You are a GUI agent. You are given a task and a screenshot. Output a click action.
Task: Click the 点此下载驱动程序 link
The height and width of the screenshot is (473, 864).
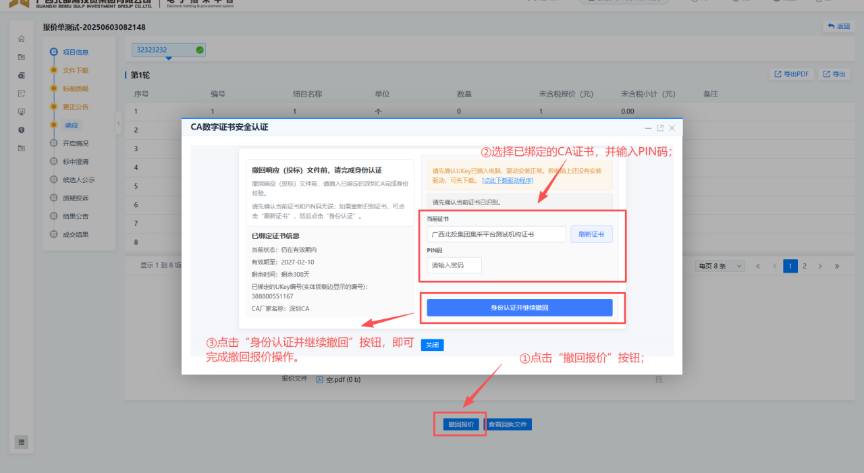pyautogui.click(x=507, y=180)
